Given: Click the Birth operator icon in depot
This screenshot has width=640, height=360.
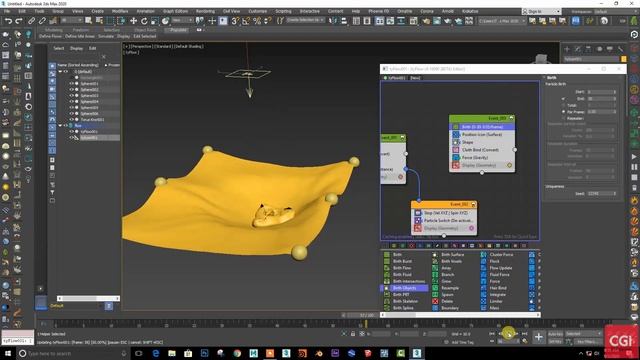Looking at the screenshot, I should click(387, 254).
